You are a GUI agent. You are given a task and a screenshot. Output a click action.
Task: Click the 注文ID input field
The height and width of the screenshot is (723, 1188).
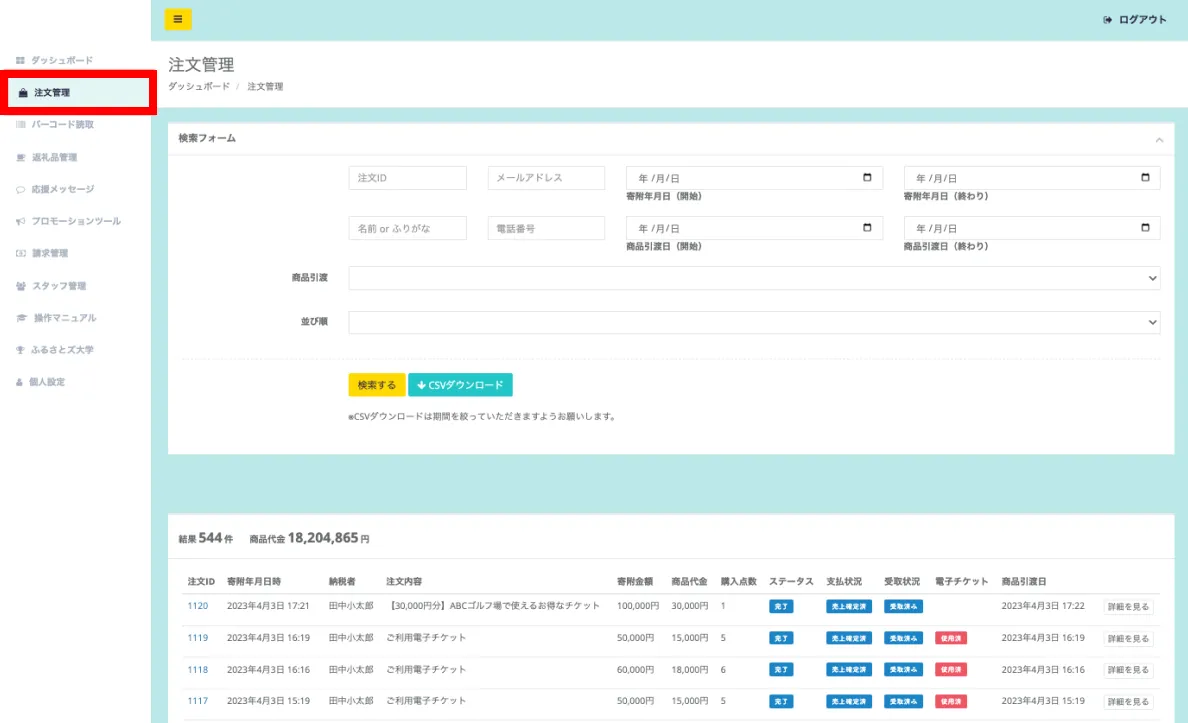click(x=407, y=178)
